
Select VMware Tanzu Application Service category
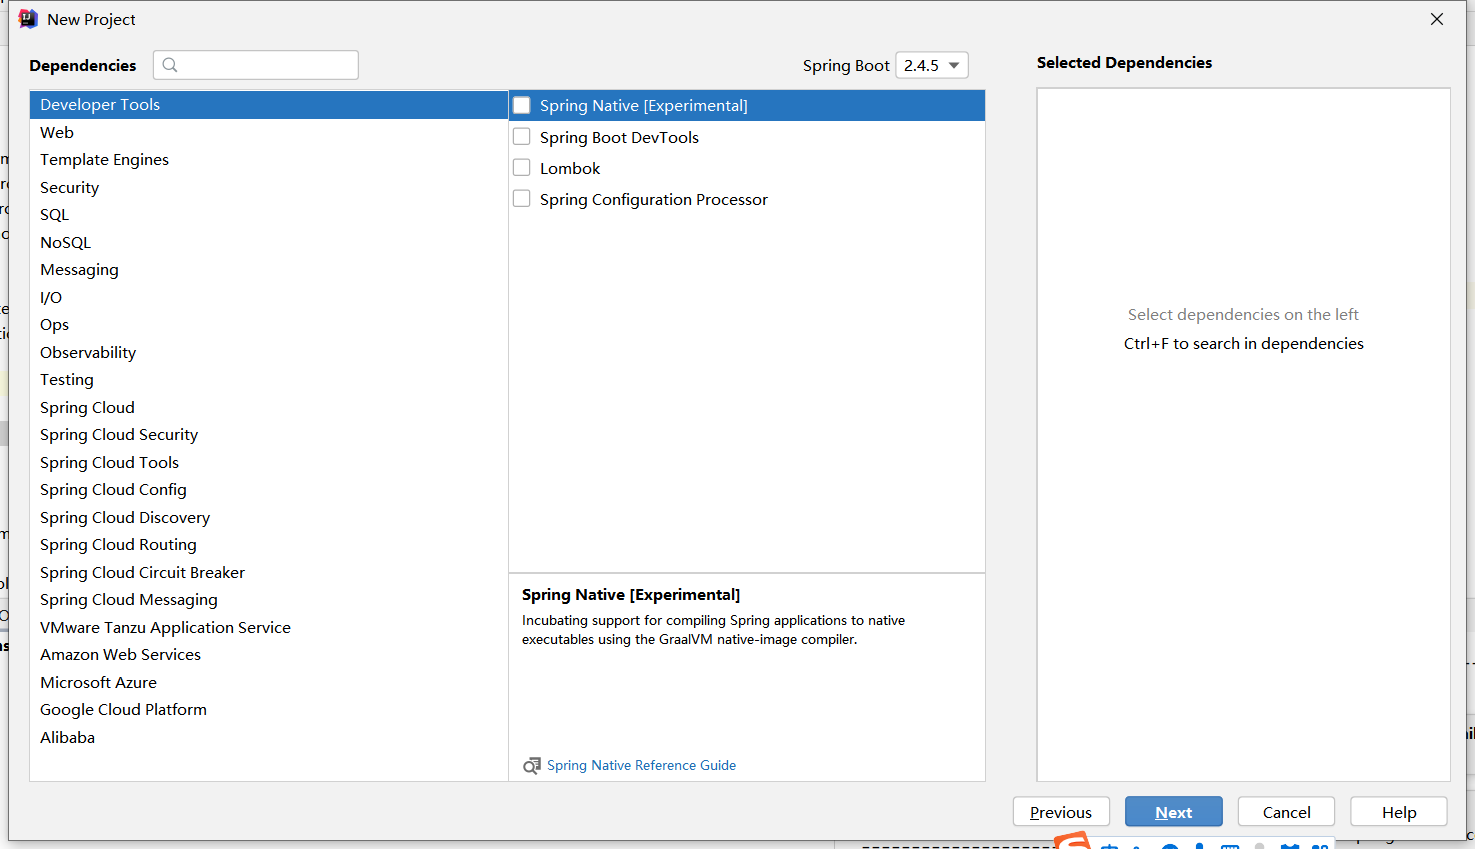coord(269,627)
